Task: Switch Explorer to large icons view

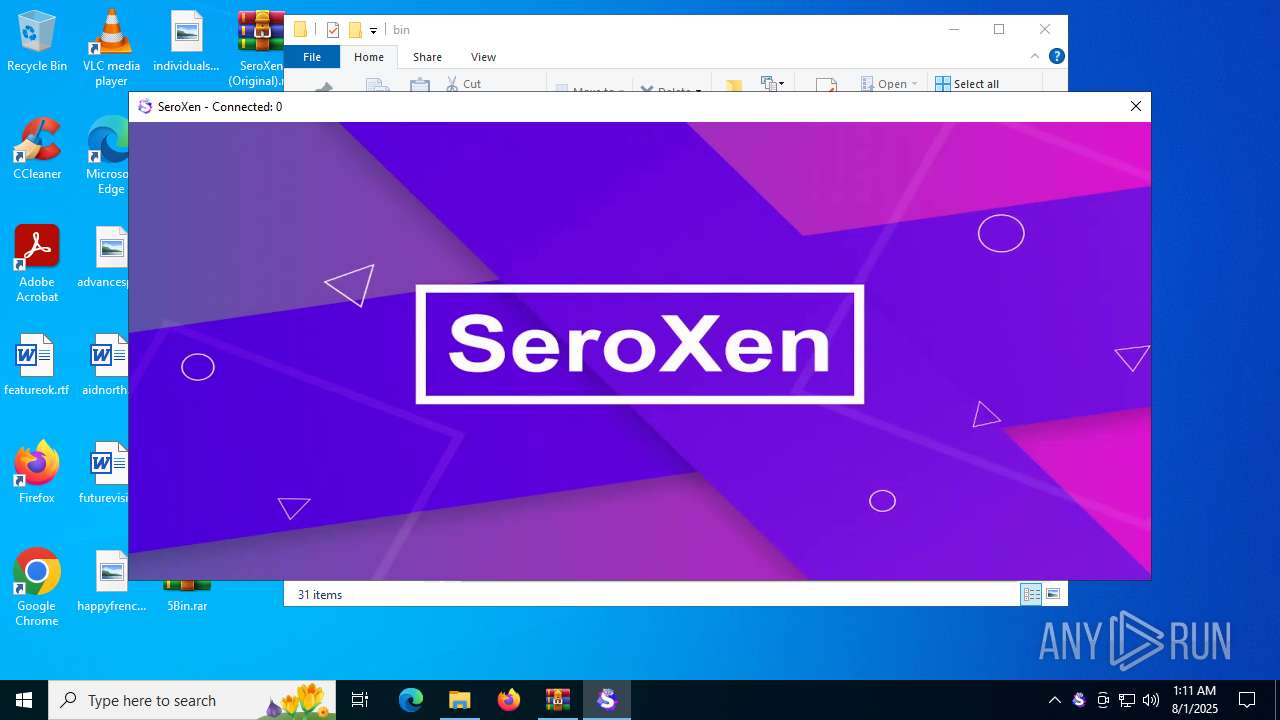Action: tap(1053, 594)
